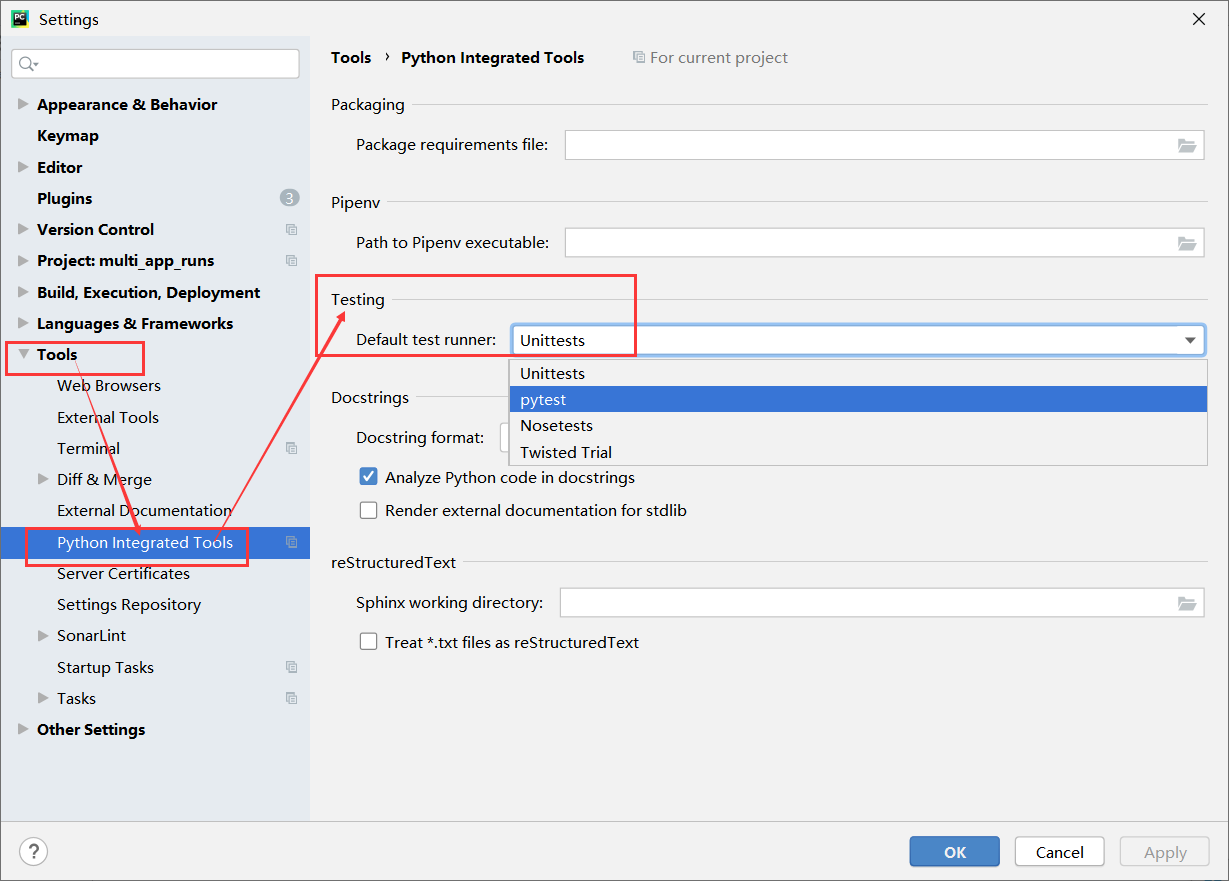This screenshot has height=881, width=1229.
Task: Select pytest from the test runner list
Action: pyautogui.click(x=858, y=399)
